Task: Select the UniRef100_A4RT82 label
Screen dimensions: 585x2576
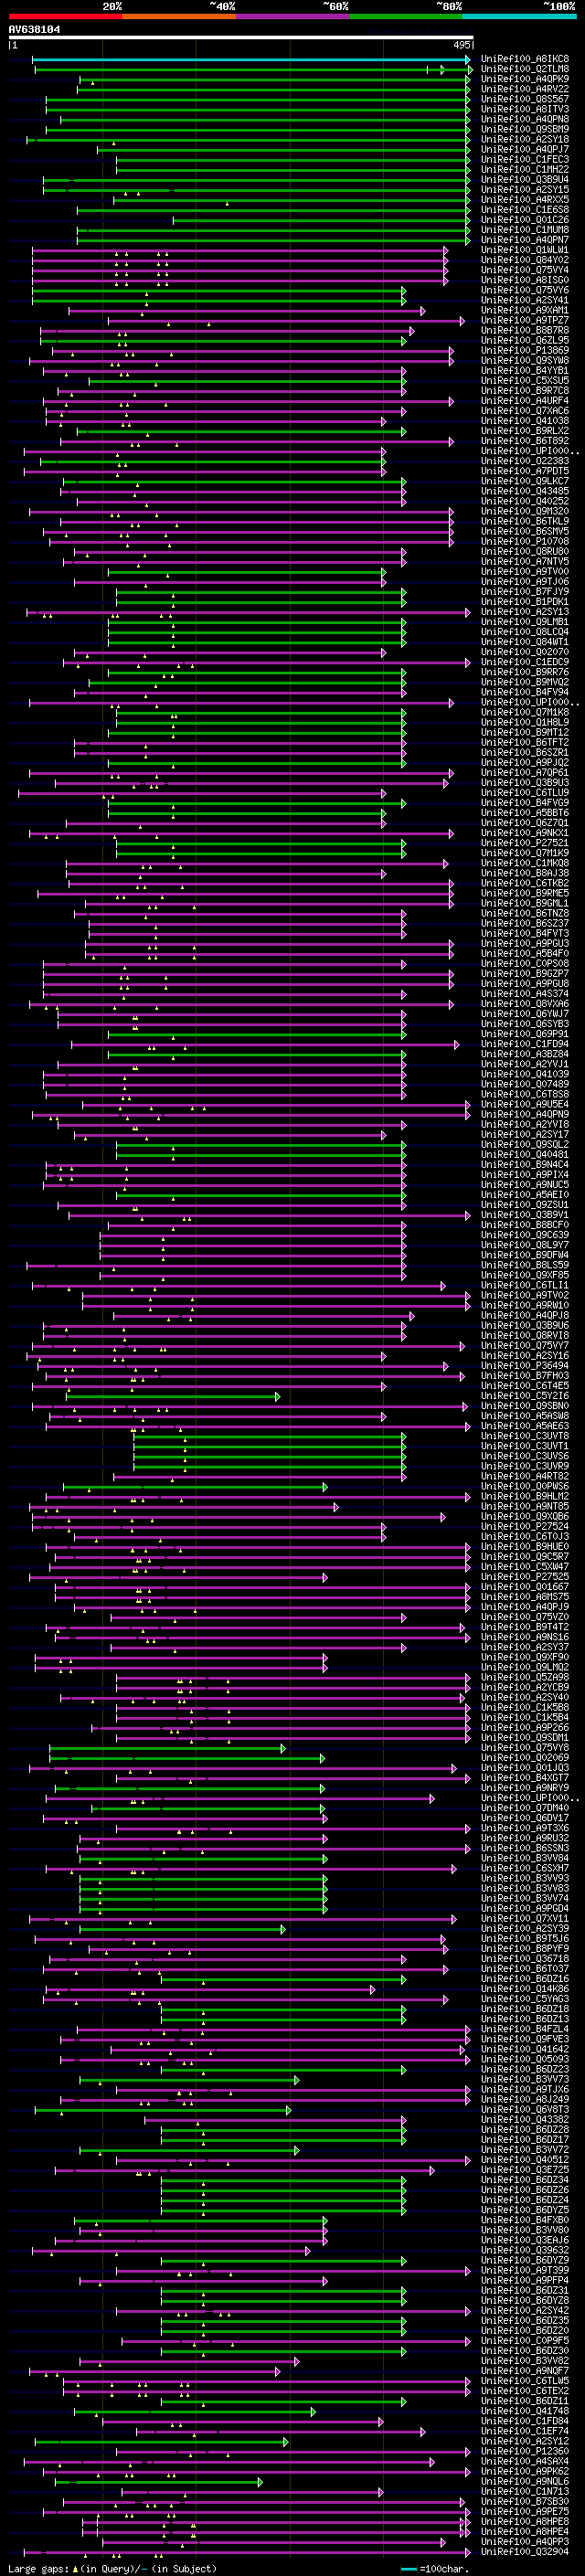Action: pyautogui.click(x=525, y=1475)
